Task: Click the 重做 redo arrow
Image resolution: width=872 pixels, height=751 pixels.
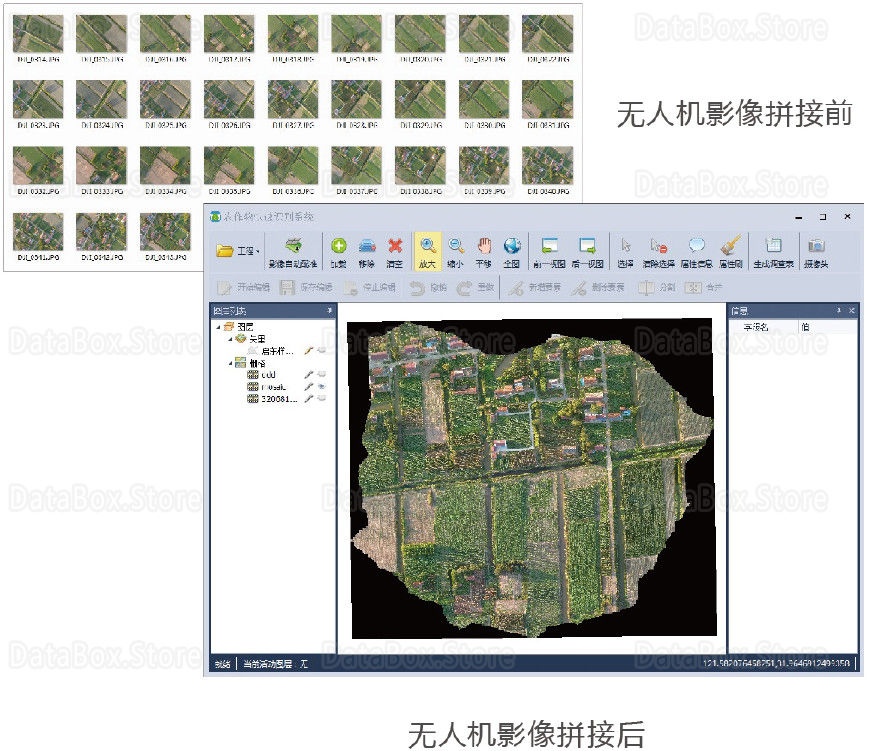Action: (x=475, y=287)
